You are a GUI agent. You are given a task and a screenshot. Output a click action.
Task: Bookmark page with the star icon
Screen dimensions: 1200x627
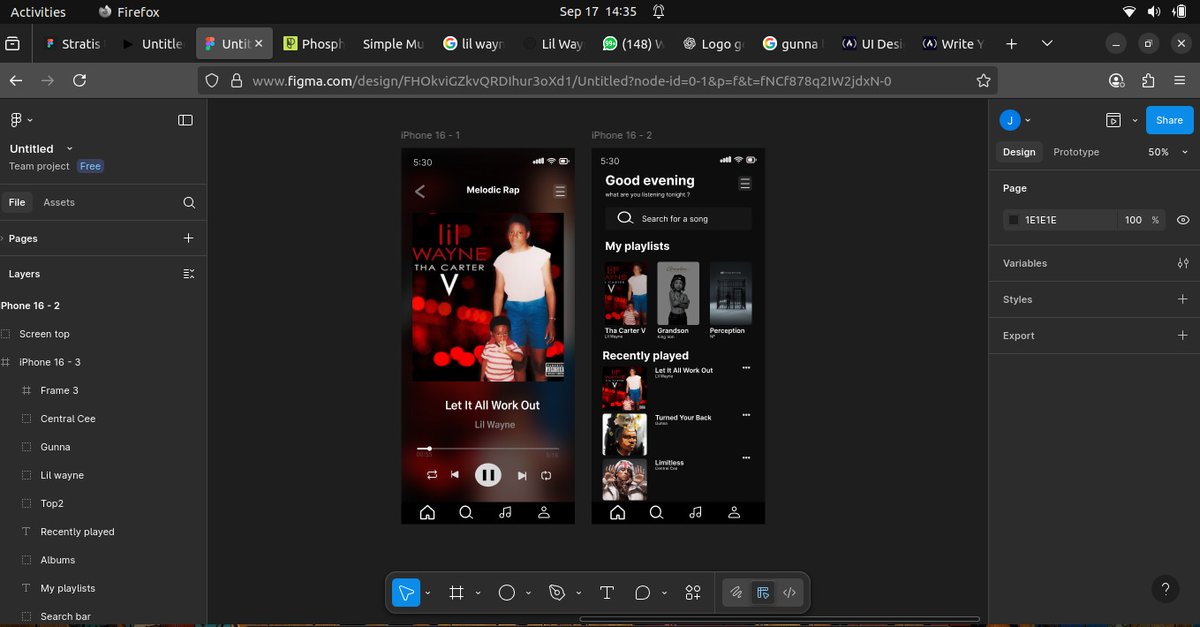click(983, 81)
